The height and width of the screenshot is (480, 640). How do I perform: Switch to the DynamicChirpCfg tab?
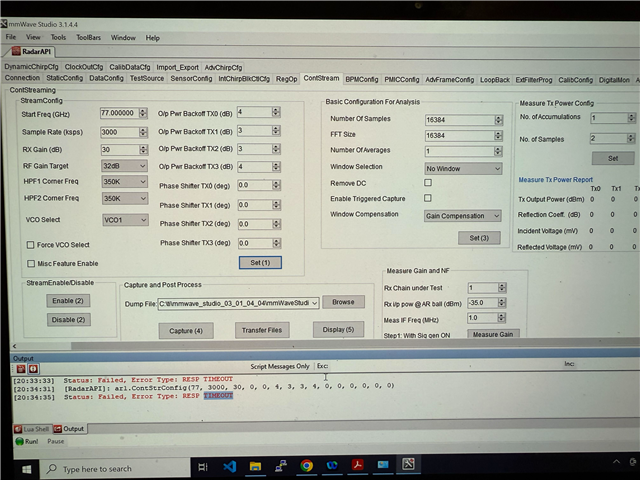tap(31, 67)
